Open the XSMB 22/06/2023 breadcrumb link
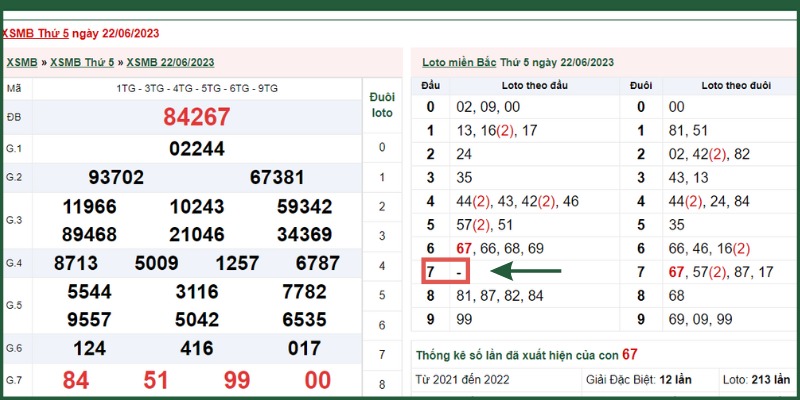This screenshot has height=400, width=800. coord(170,63)
